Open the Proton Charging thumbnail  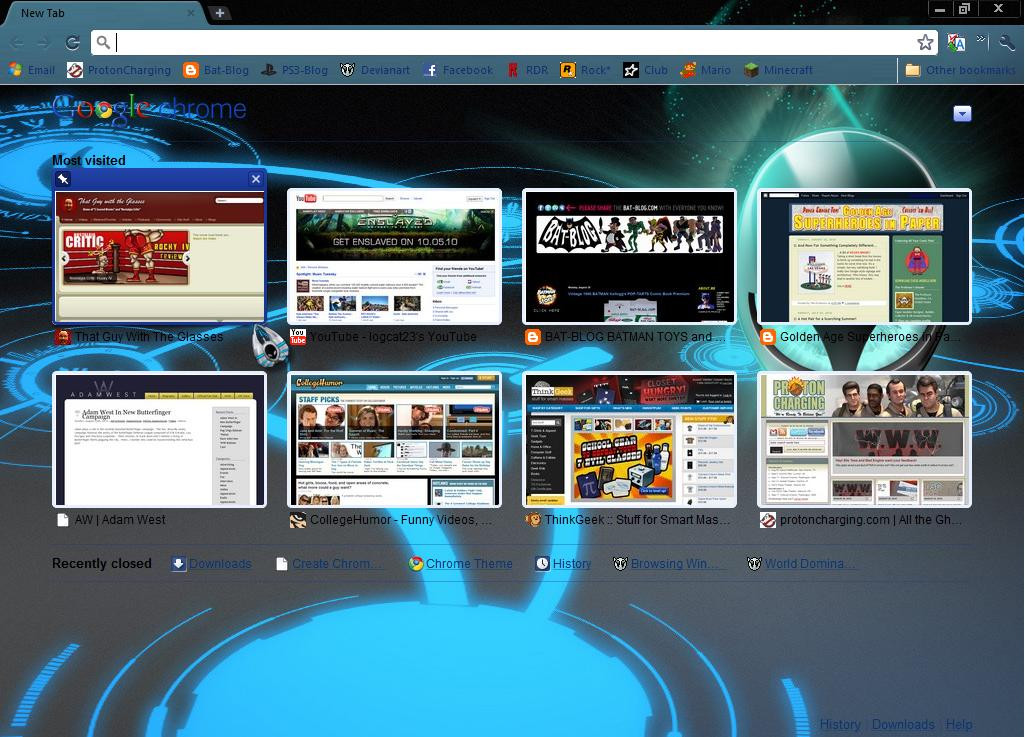point(864,439)
